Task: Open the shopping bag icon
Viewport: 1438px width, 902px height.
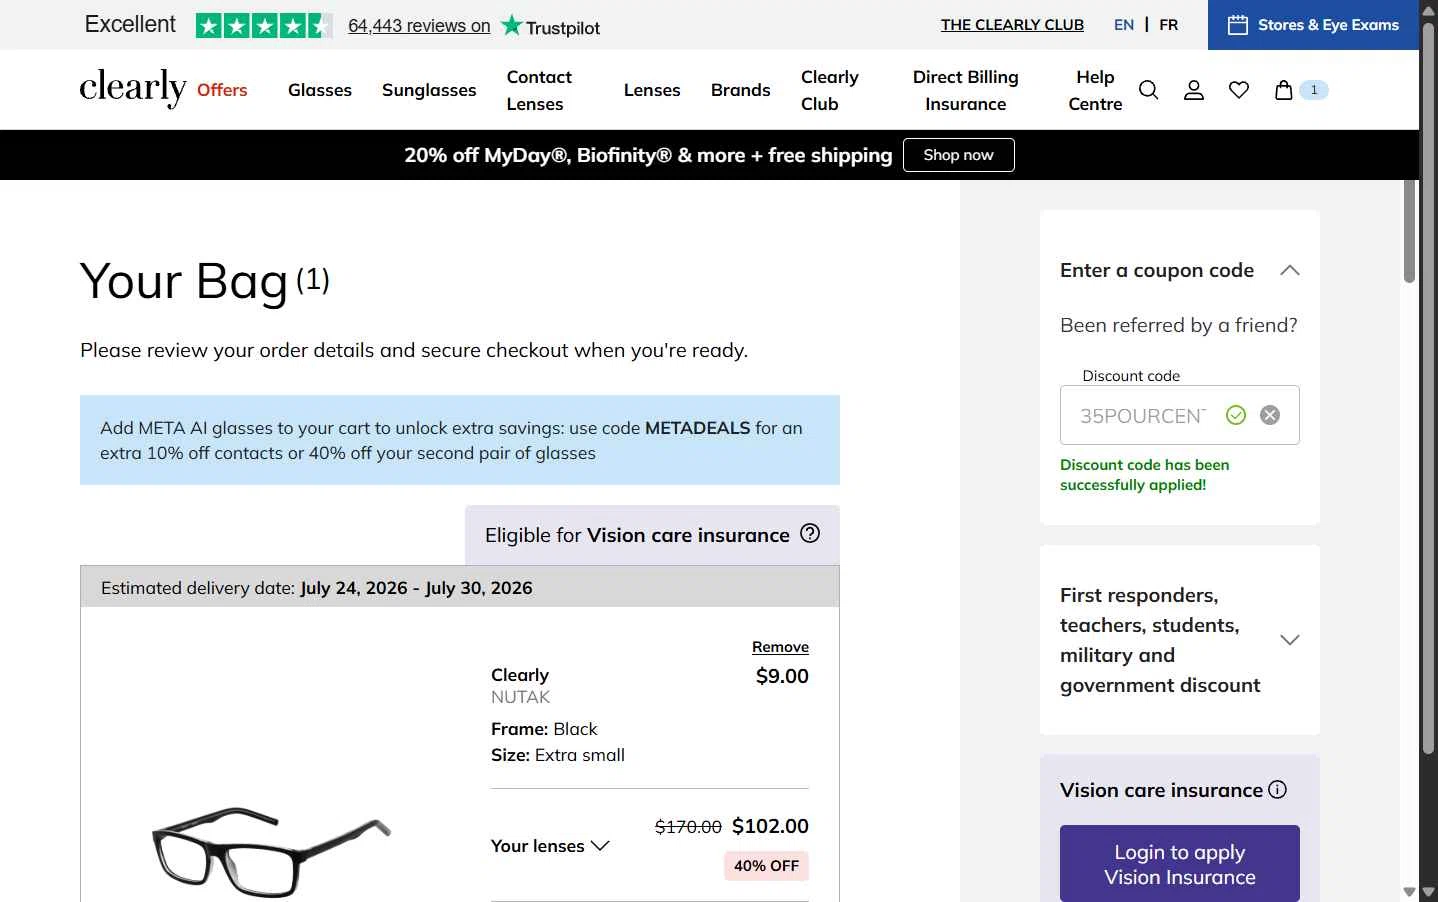Action: coord(1284,90)
